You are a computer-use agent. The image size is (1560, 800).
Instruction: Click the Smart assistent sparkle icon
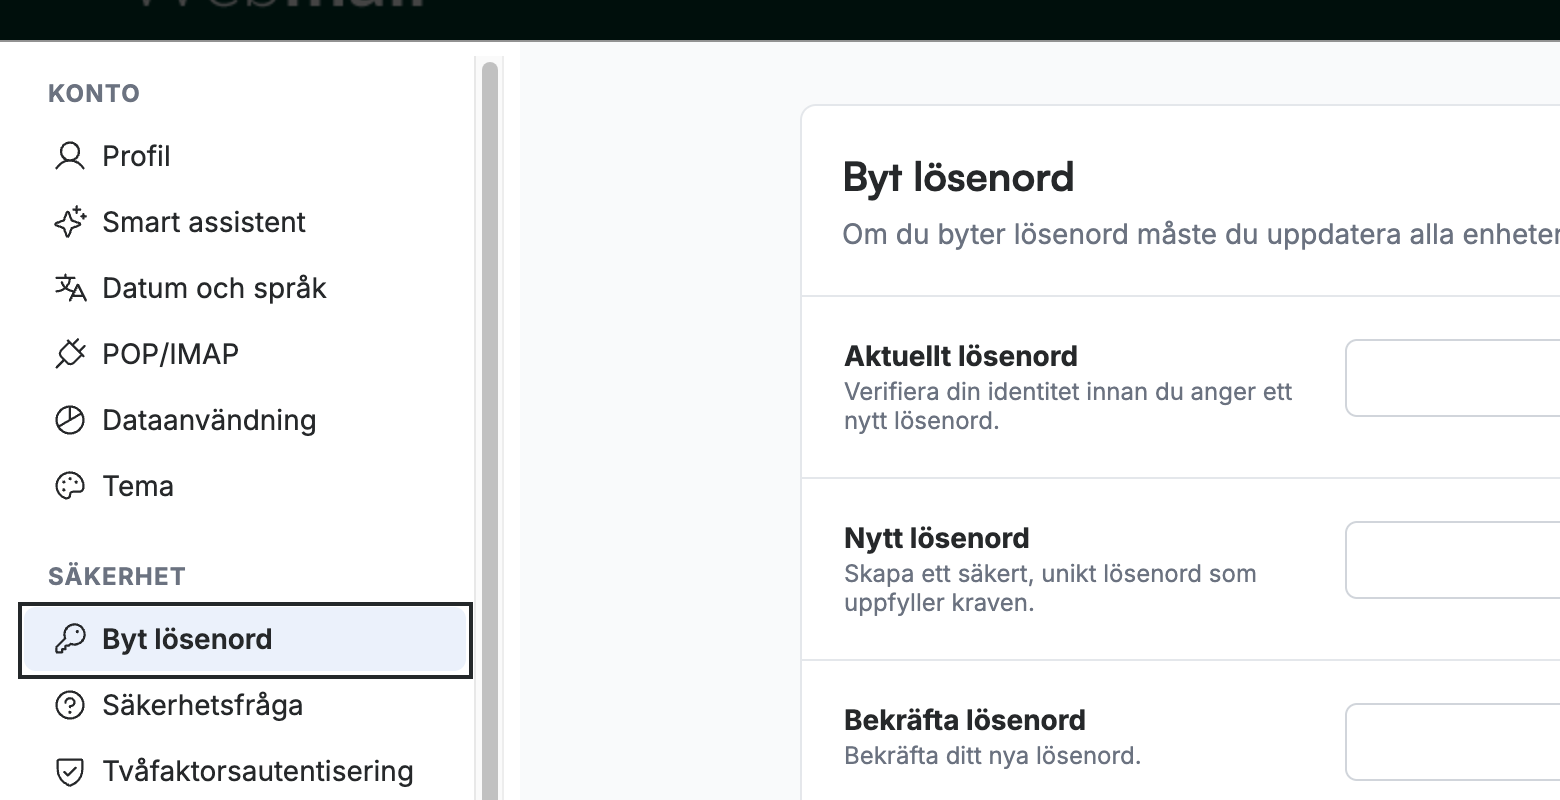69,222
